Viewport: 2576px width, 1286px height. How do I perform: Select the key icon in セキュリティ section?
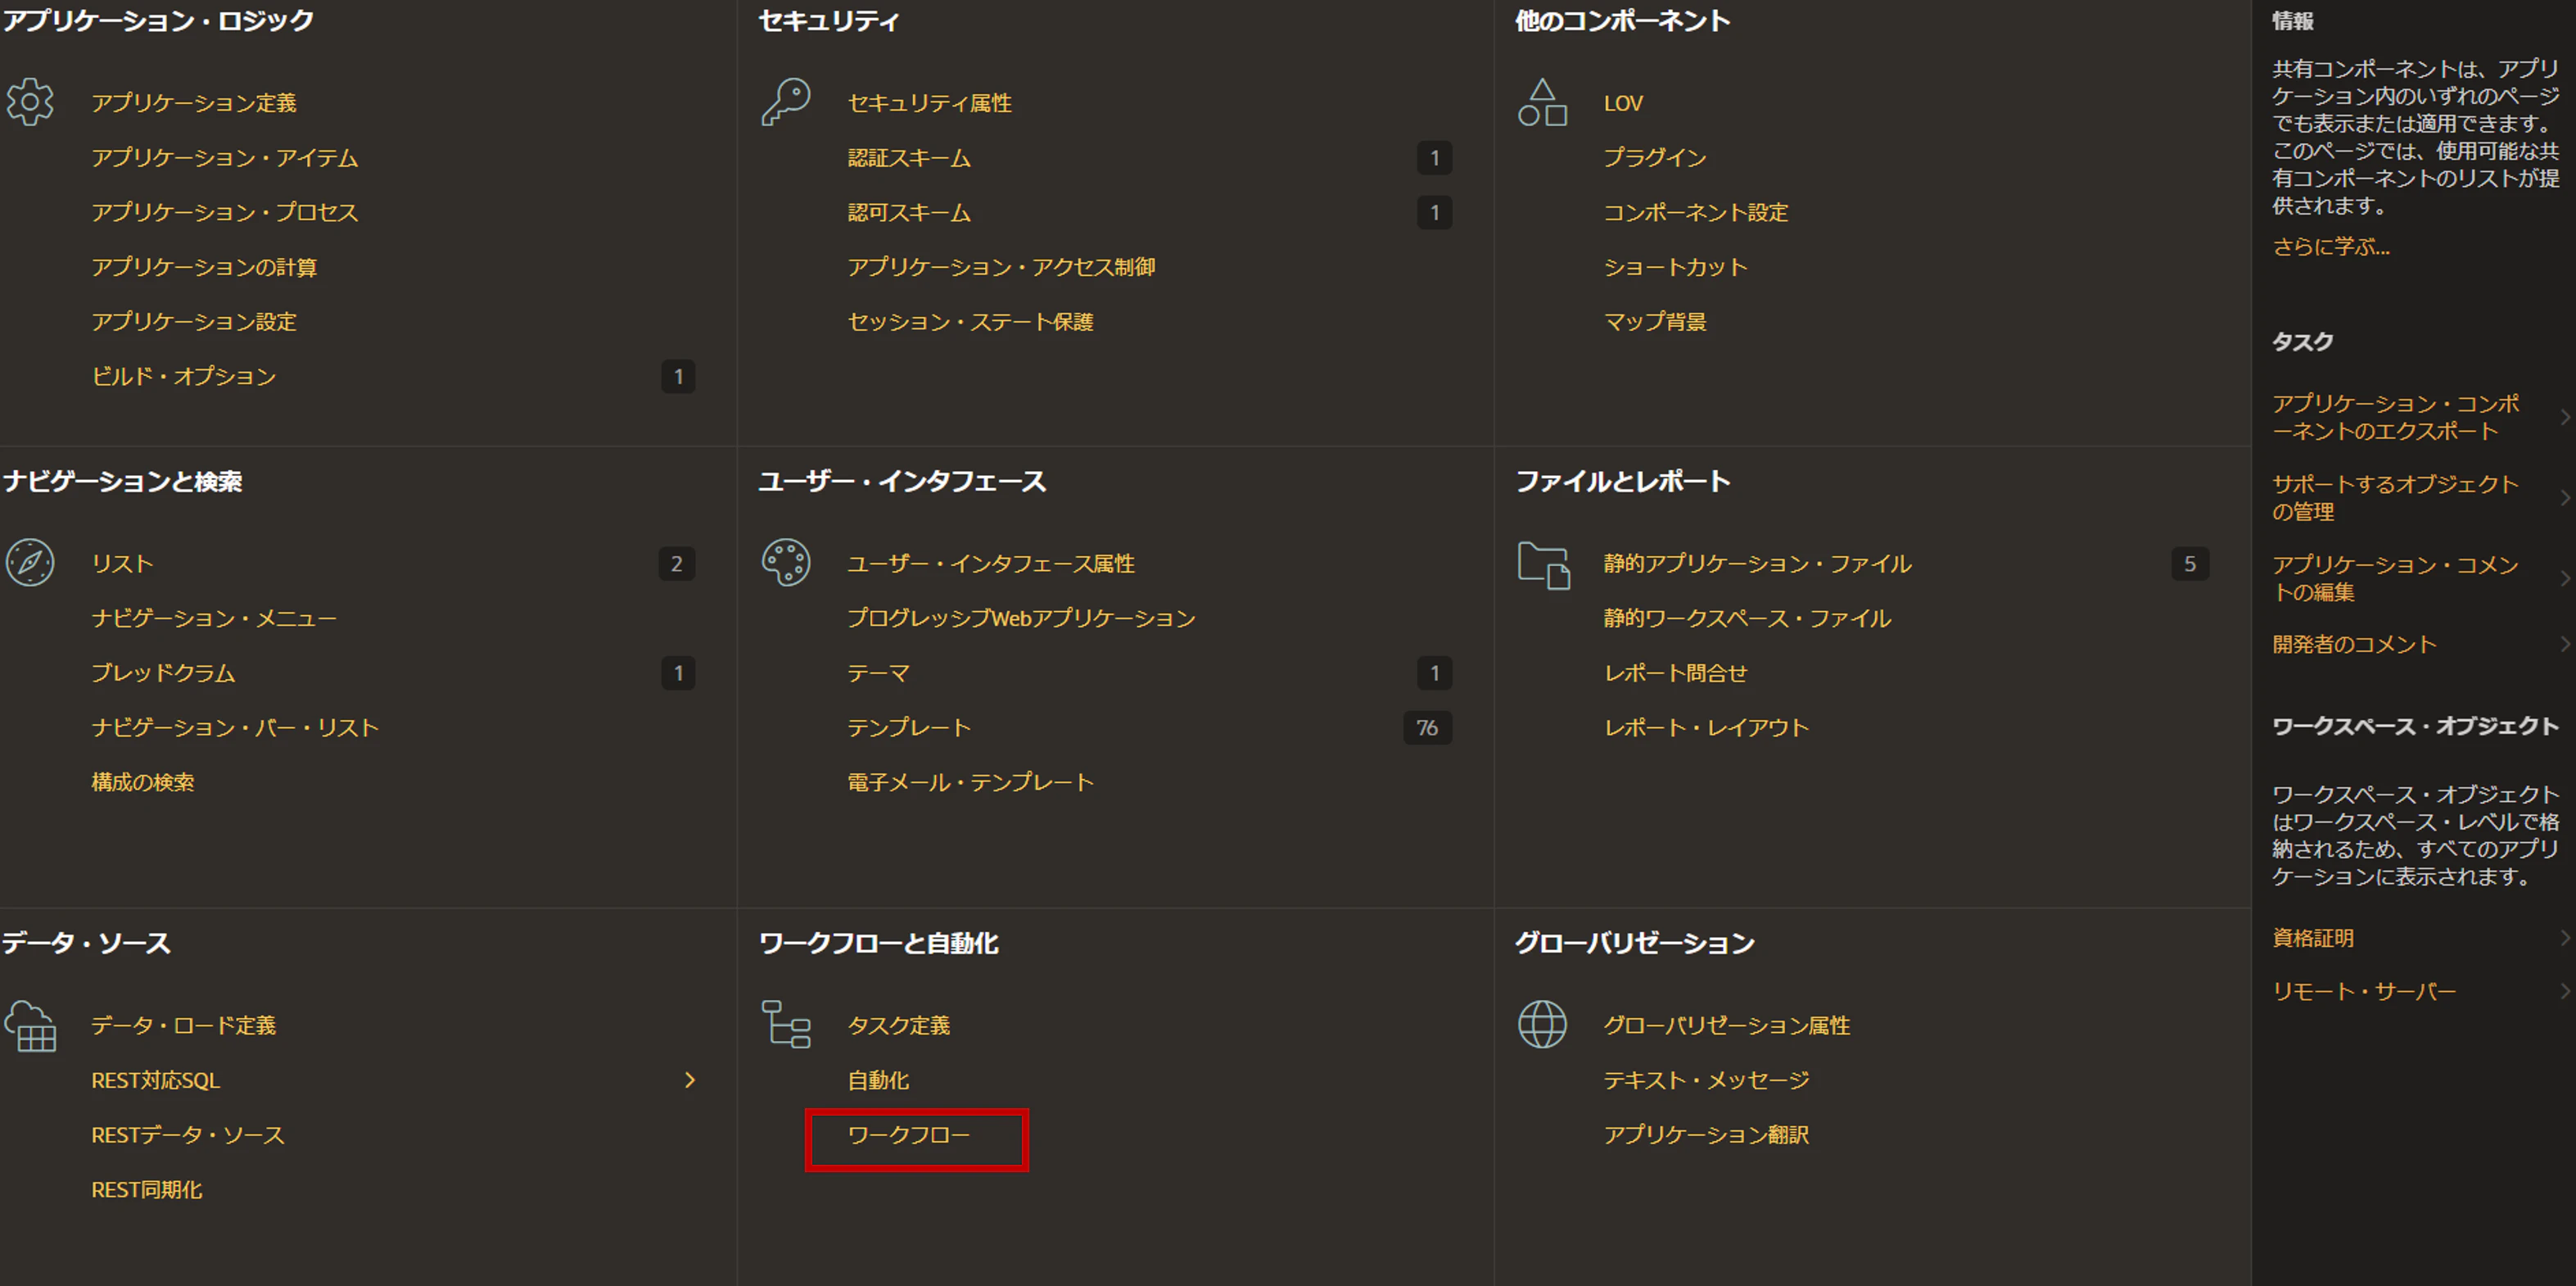point(787,100)
